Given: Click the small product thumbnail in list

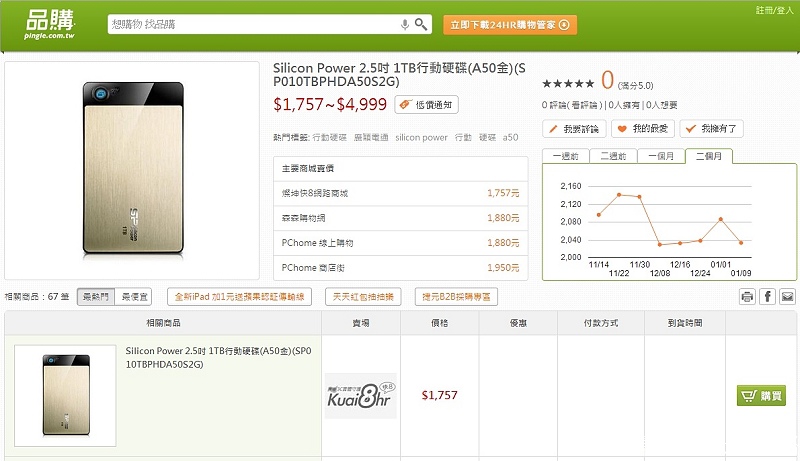Looking at the screenshot, I should pos(66,395).
